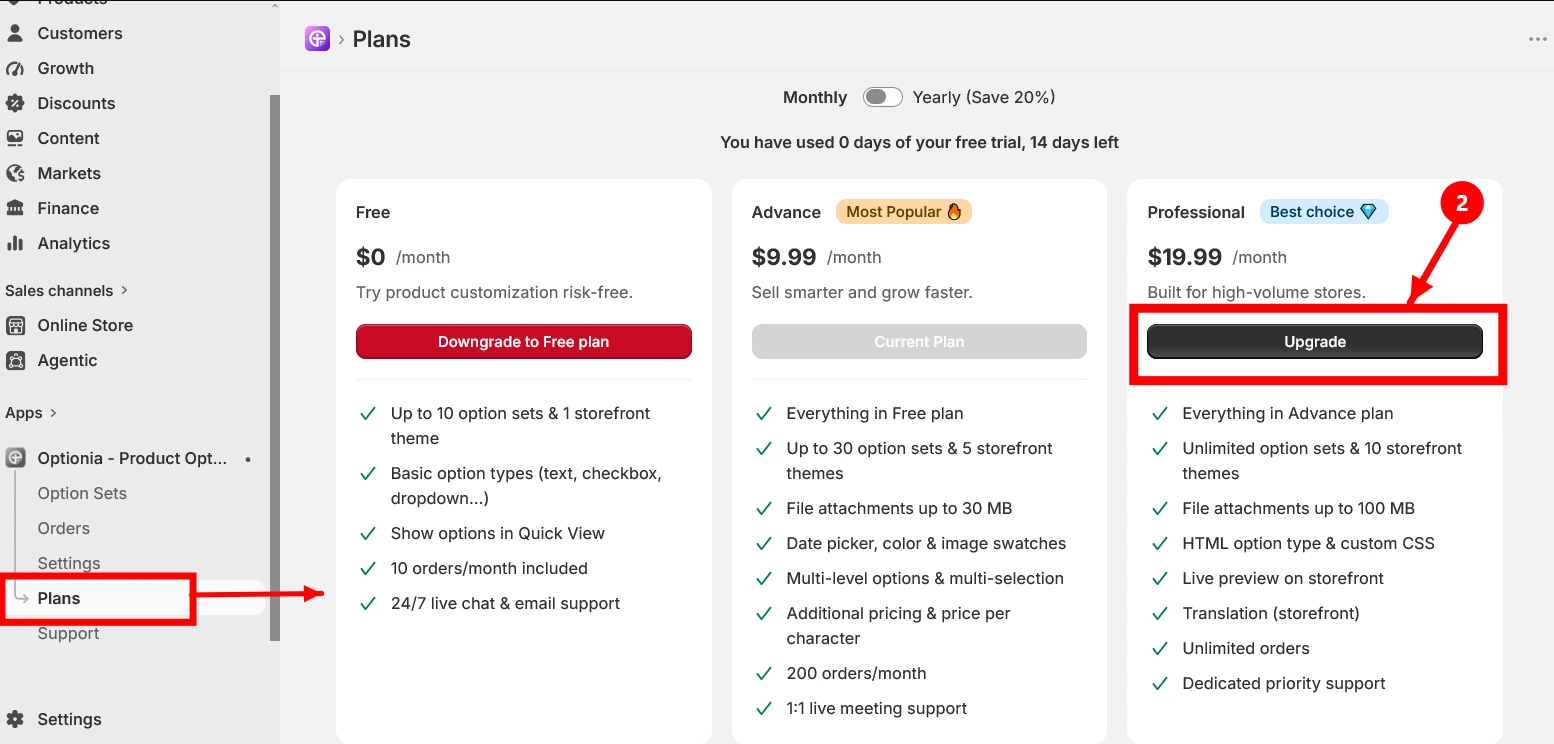Toggle Monthly to Yearly billing switch
This screenshot has height=744, width=1554.
[x=883, y=97]
